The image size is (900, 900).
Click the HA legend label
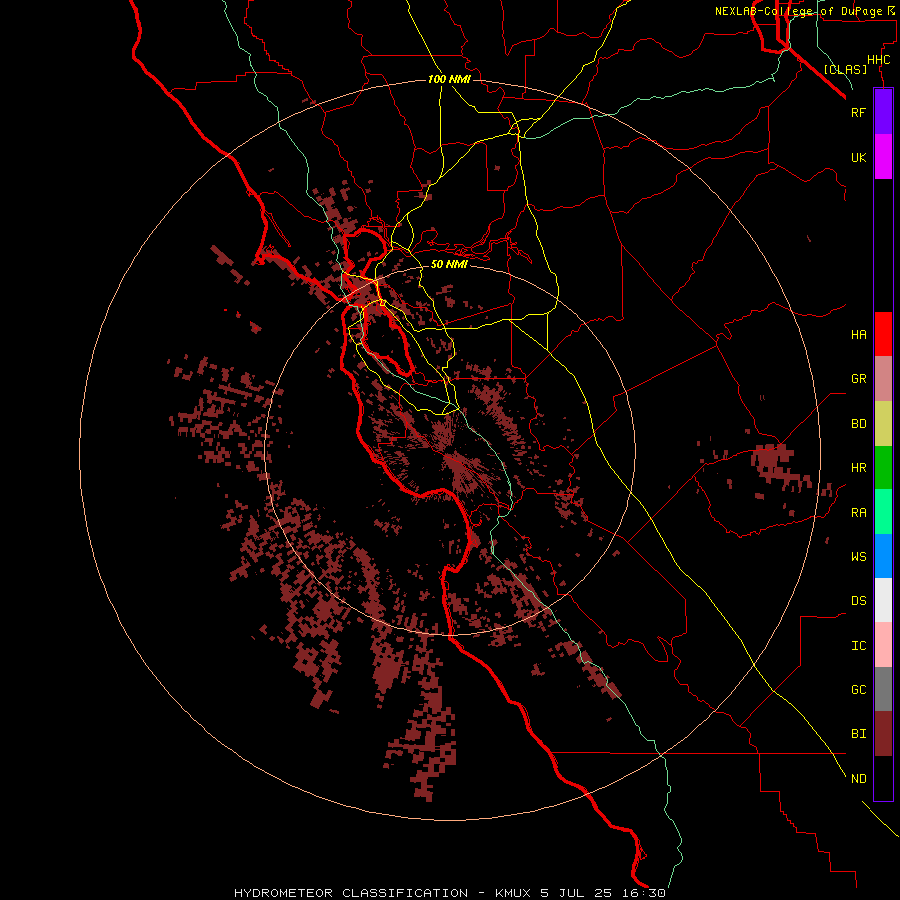pyautogui.click(x=858, y=334)
